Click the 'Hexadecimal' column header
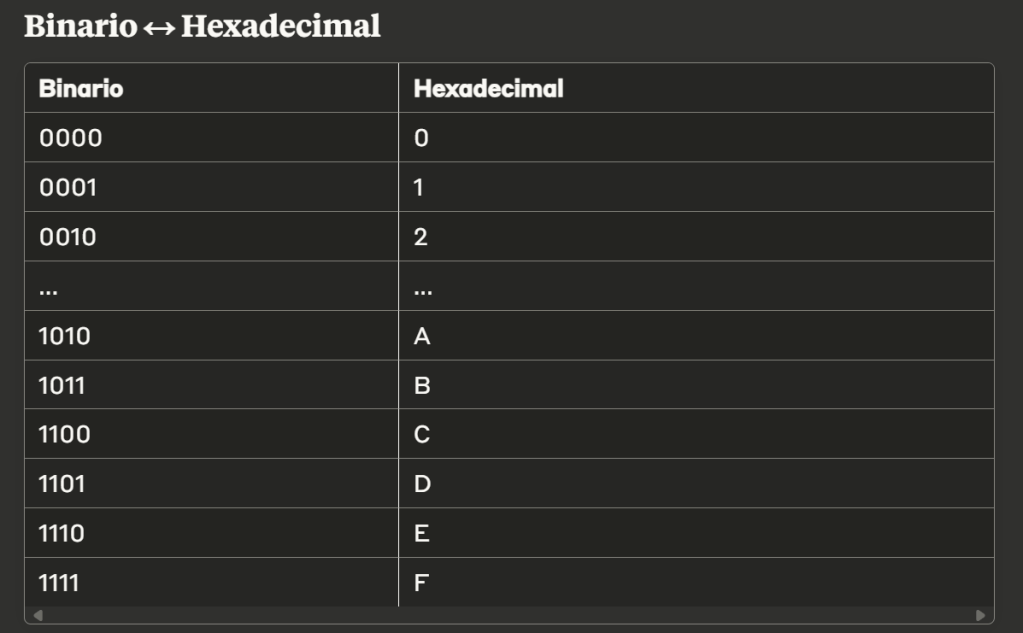This screenshot has width=1023, height=633. click(489, 88)
